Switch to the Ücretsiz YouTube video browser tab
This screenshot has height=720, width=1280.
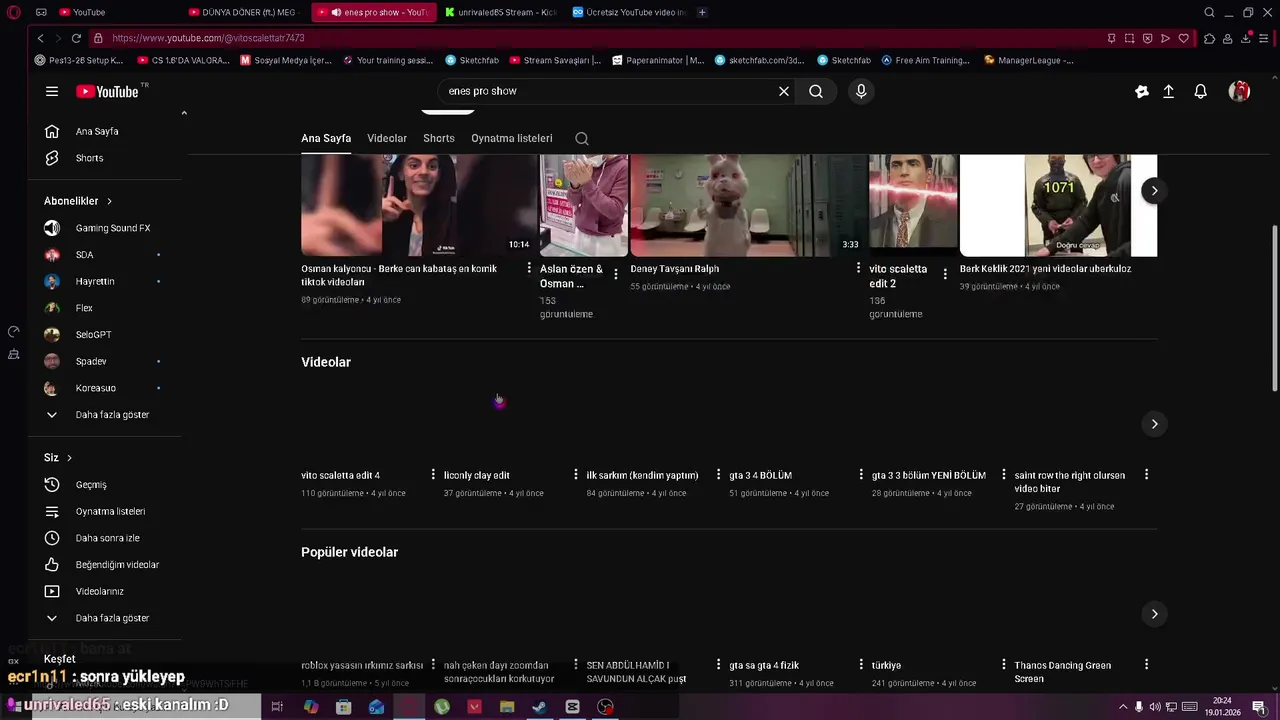(x=630, y=12)
